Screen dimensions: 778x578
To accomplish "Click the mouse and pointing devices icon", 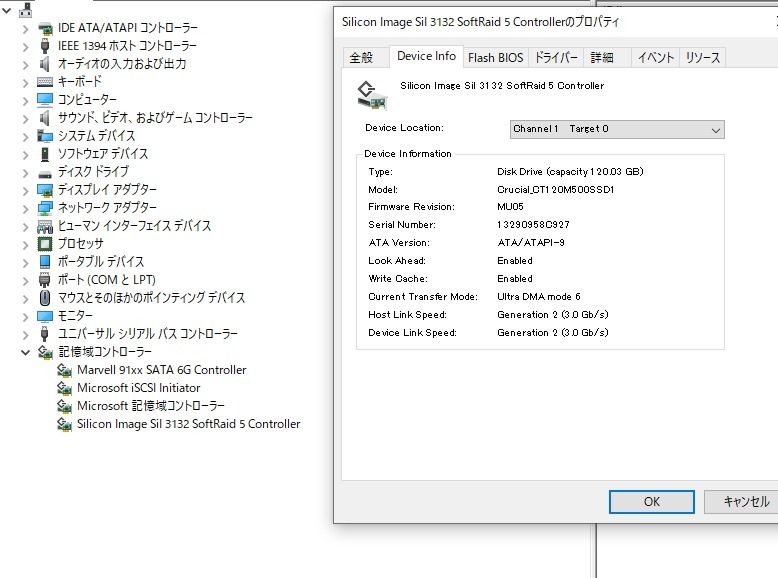I will click(45, 298).
